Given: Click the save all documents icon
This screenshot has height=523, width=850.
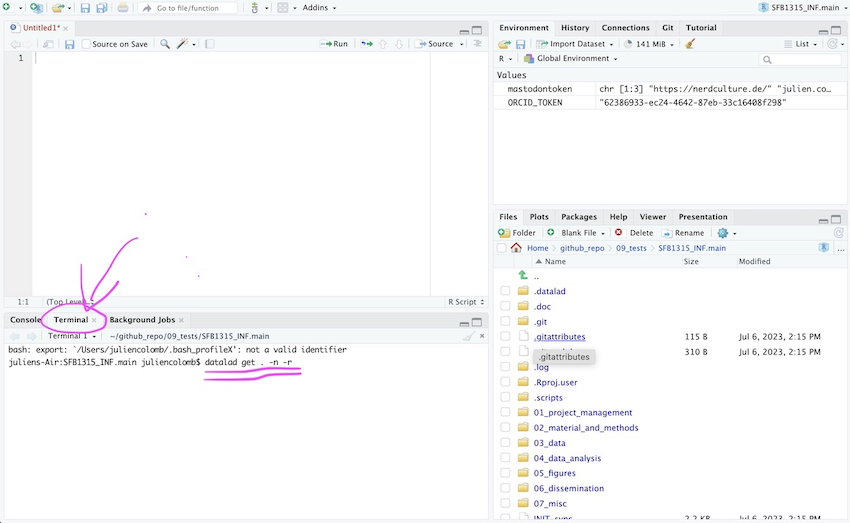Looking at the screenshot, I should pos(101,8).
